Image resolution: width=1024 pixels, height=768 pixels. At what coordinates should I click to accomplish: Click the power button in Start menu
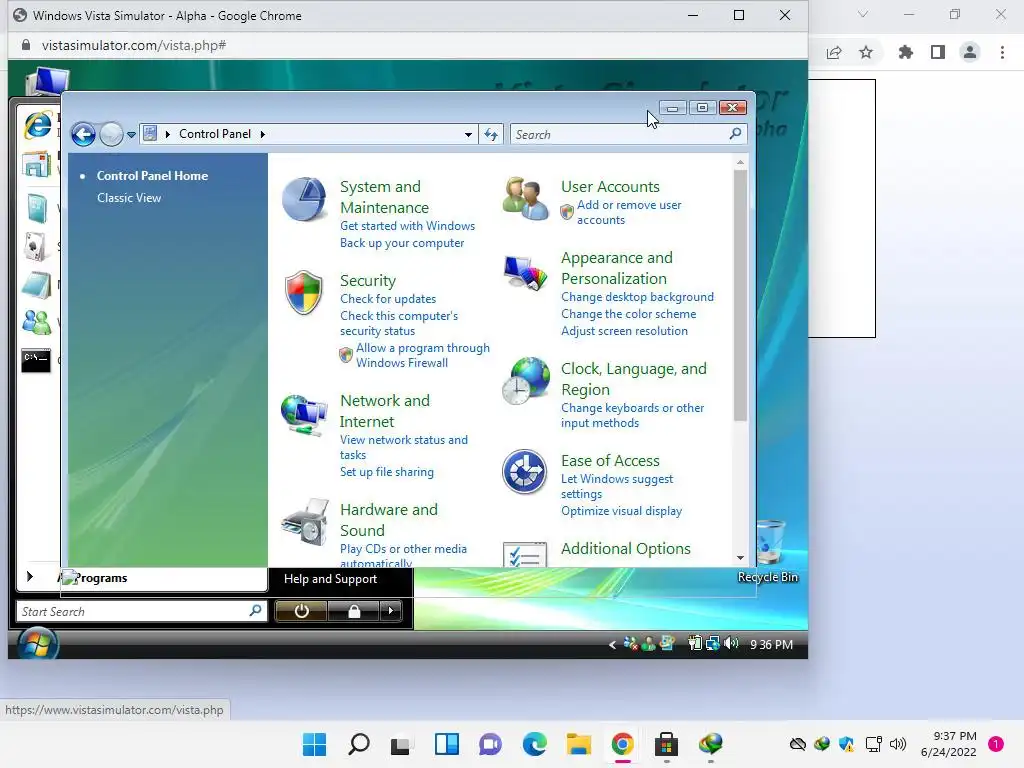pos(301,611)
